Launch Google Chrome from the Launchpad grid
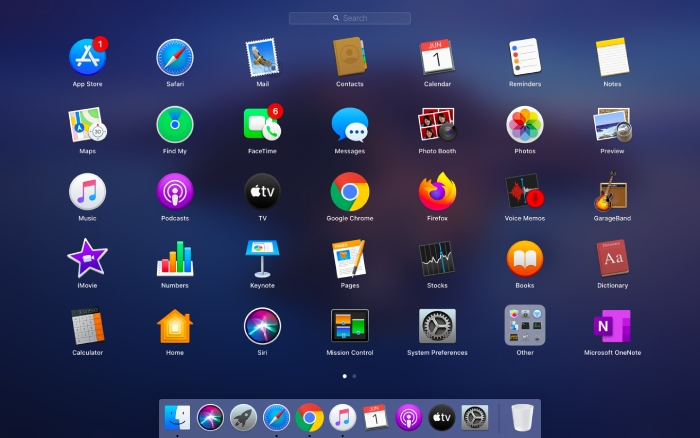The height and width of the screenshot is (438, 700). [x=350, y=192]
